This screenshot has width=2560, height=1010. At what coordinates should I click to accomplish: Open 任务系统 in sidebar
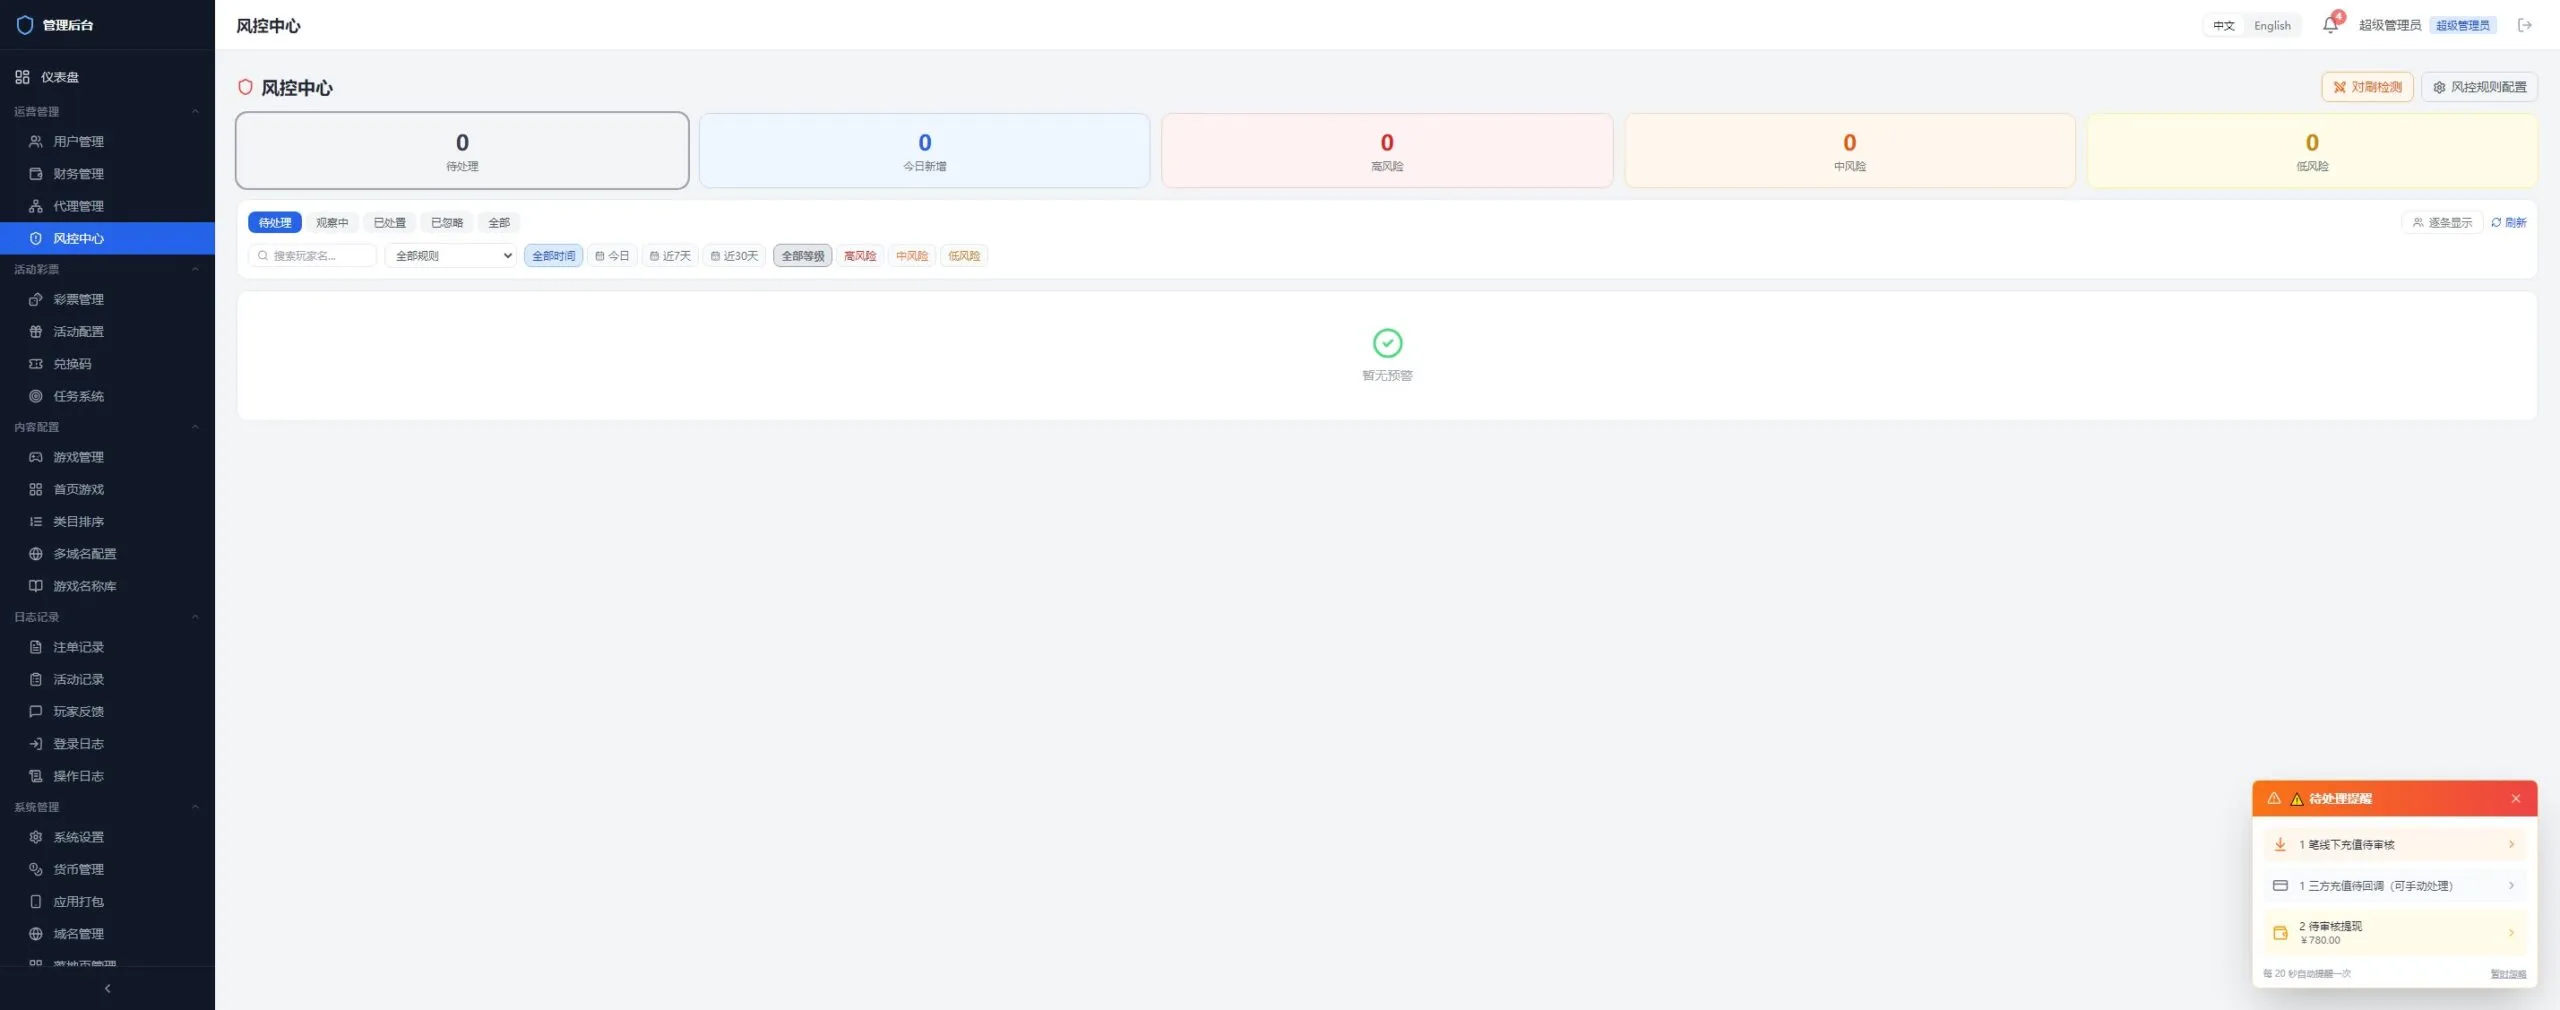coord(107,396)
